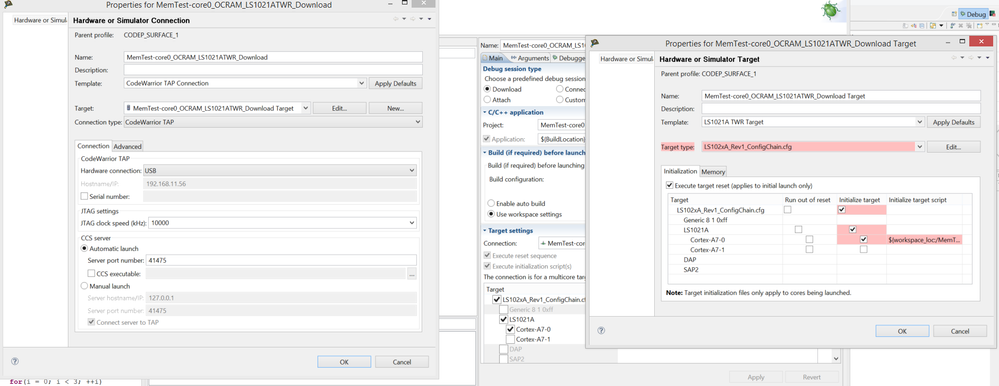Click New button next to Target
This screenshot has width=999, height=386.
point(395,108)
